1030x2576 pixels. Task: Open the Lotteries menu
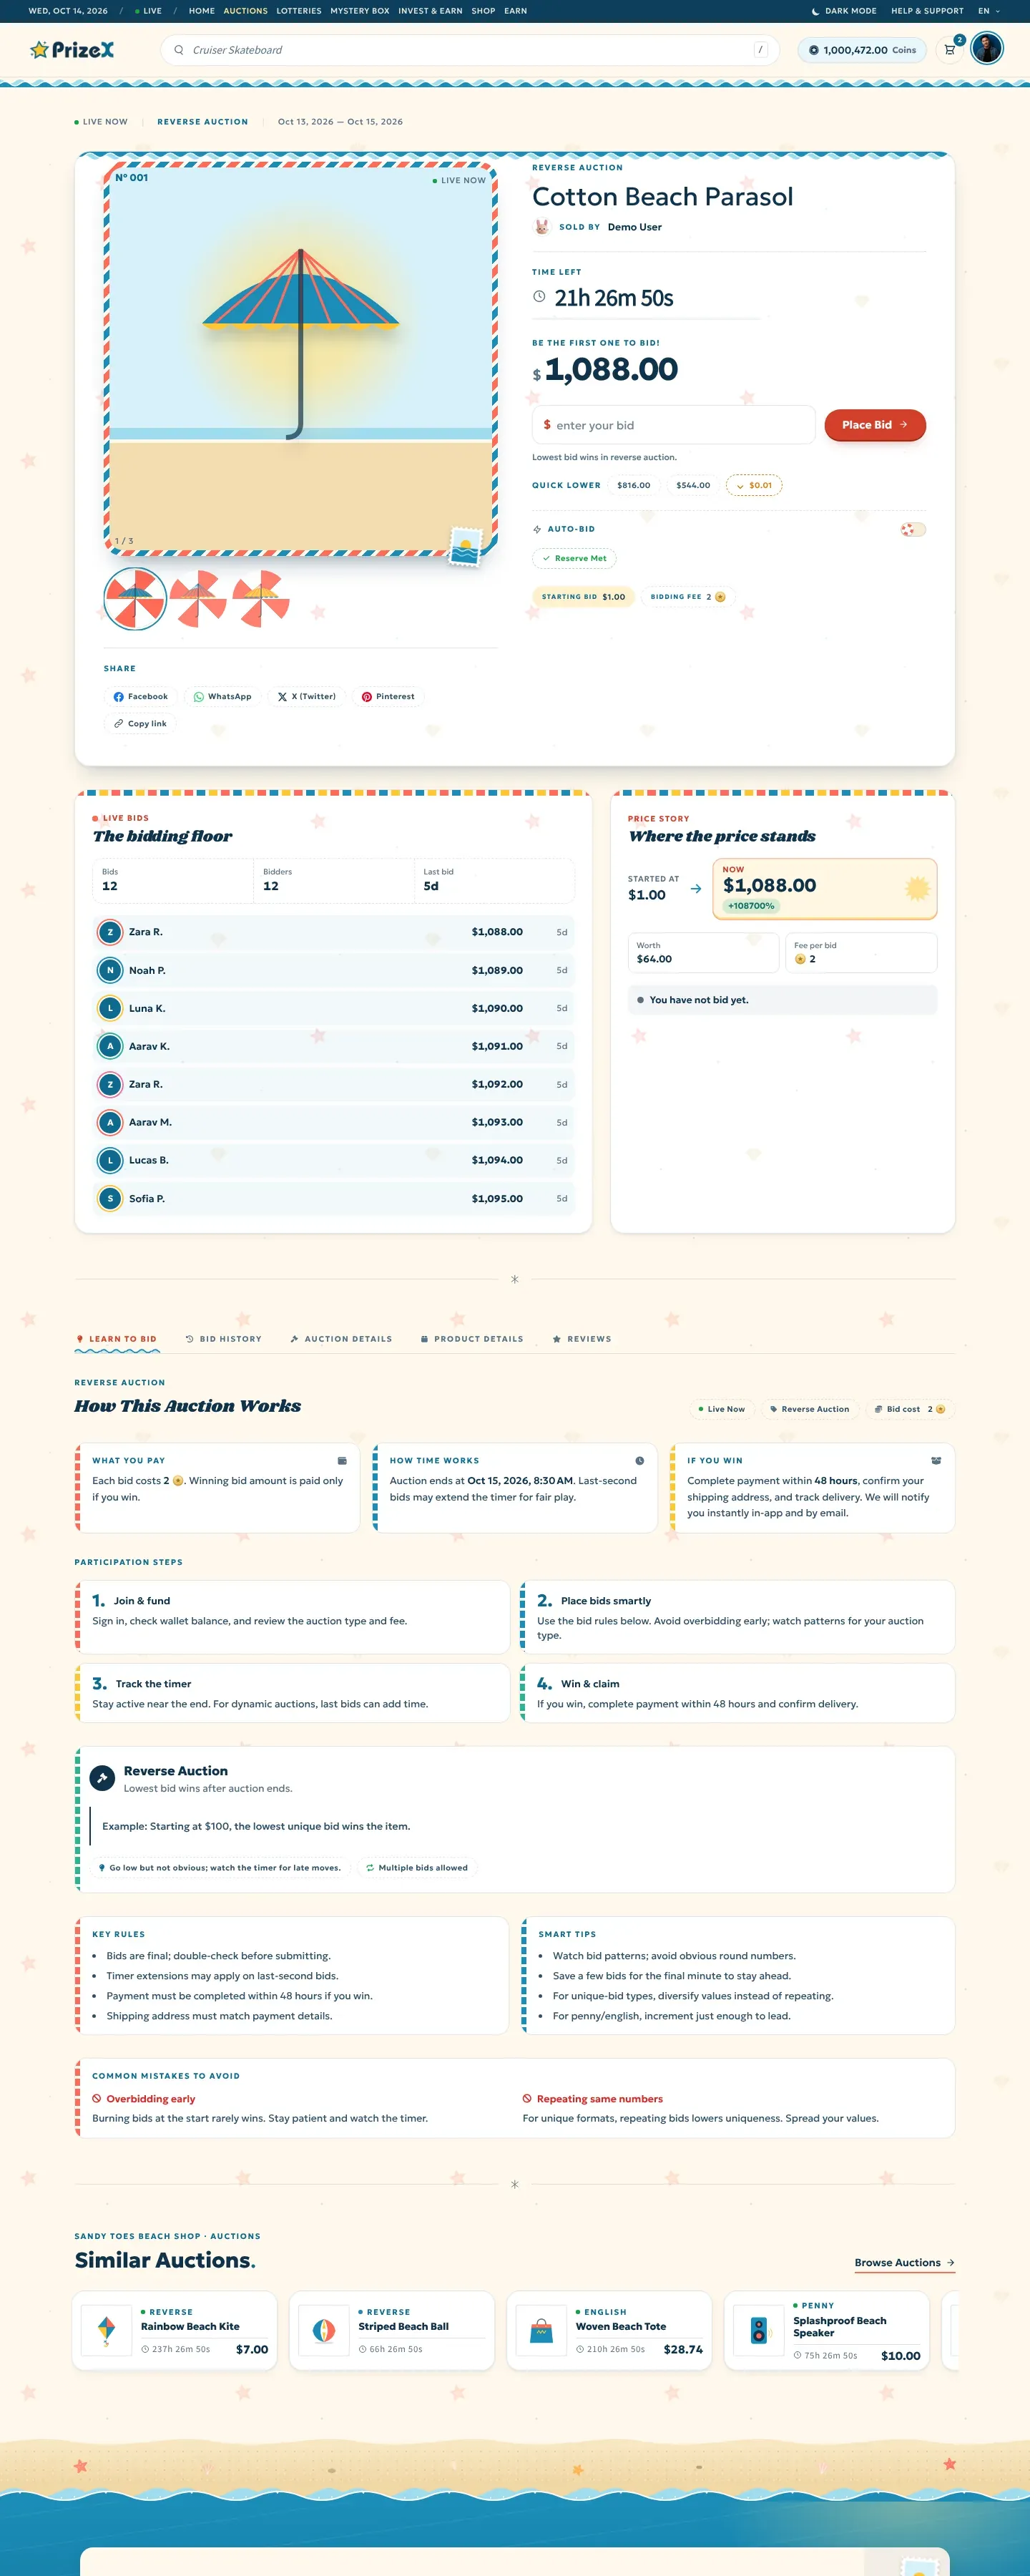click(x=299, y=11)
